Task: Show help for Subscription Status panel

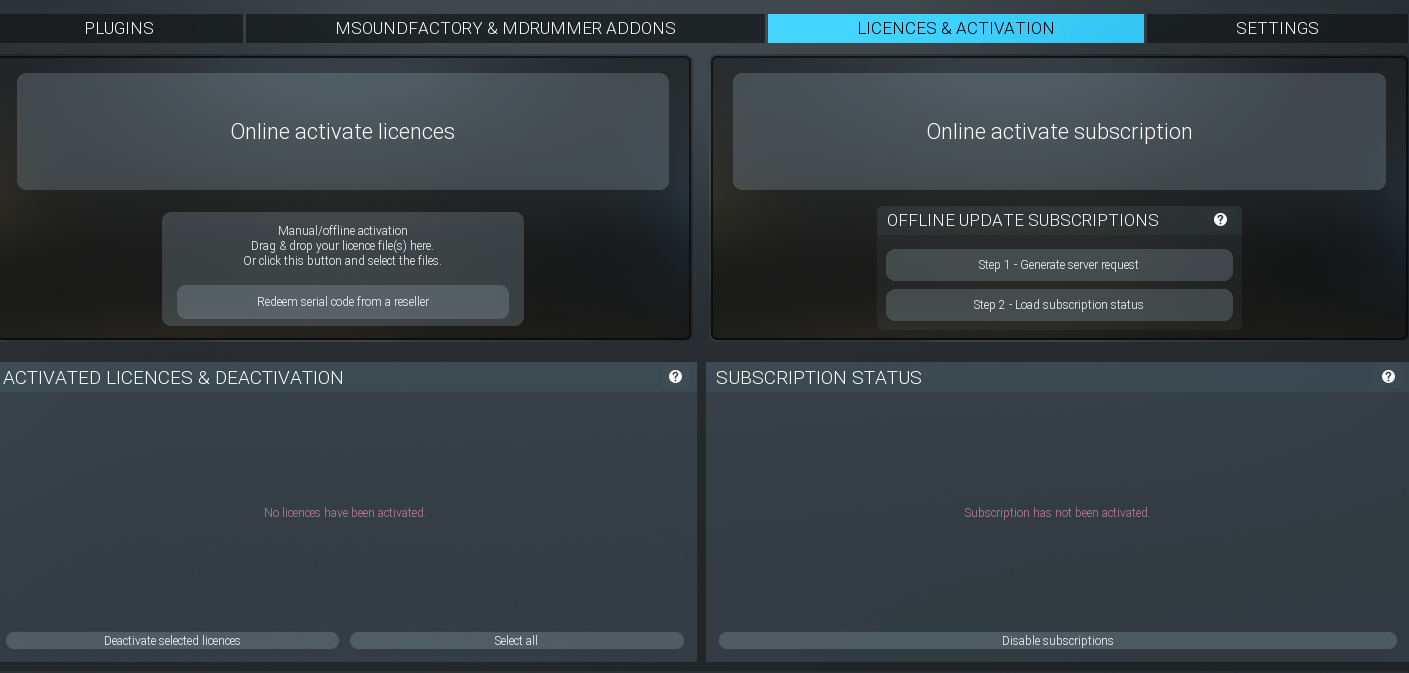Action: (1388, 377)
